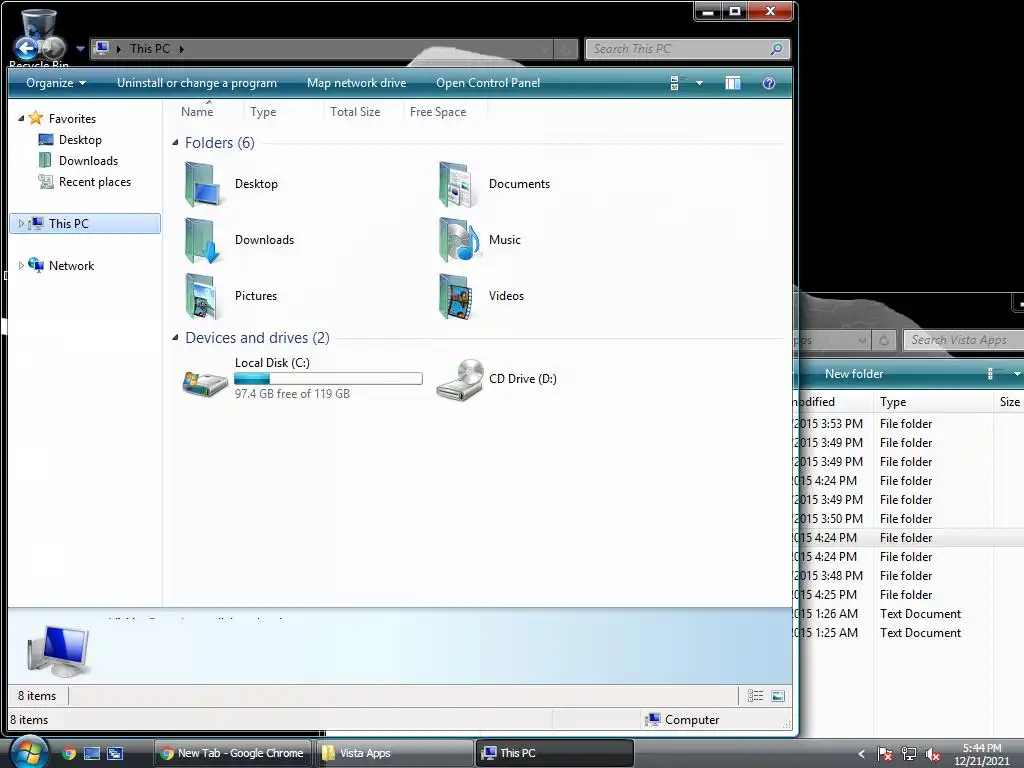
Task: Click the change view icon
Action: pyautogui.click(x=675, y=83)
